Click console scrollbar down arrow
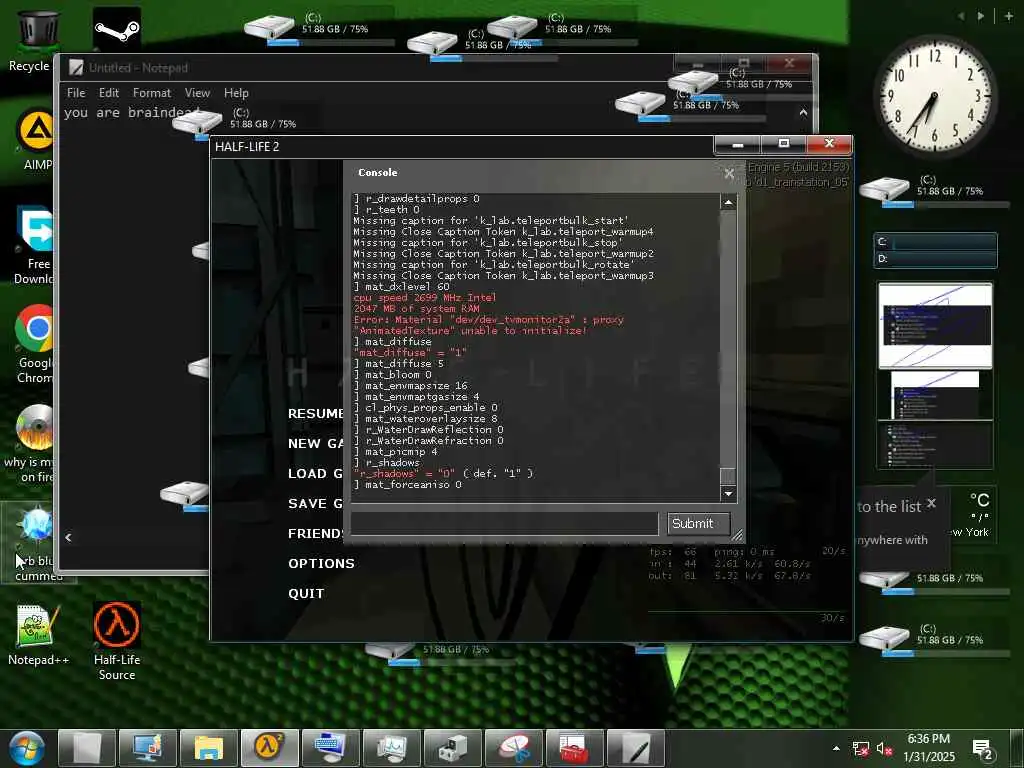The height and width of the screenshot is (768, 1024). (x=728, y=494)
